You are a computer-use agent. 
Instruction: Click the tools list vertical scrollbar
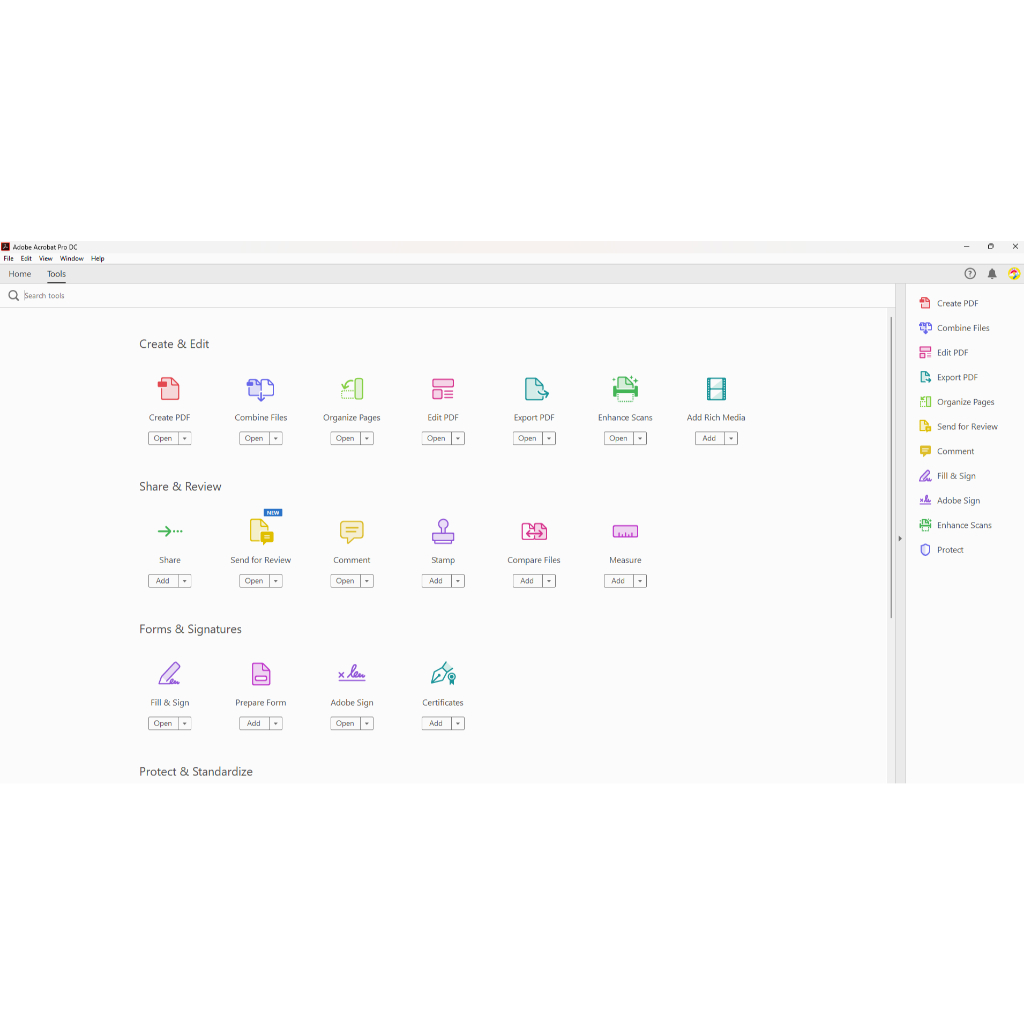pyautogui.click(x=891, y=467)
